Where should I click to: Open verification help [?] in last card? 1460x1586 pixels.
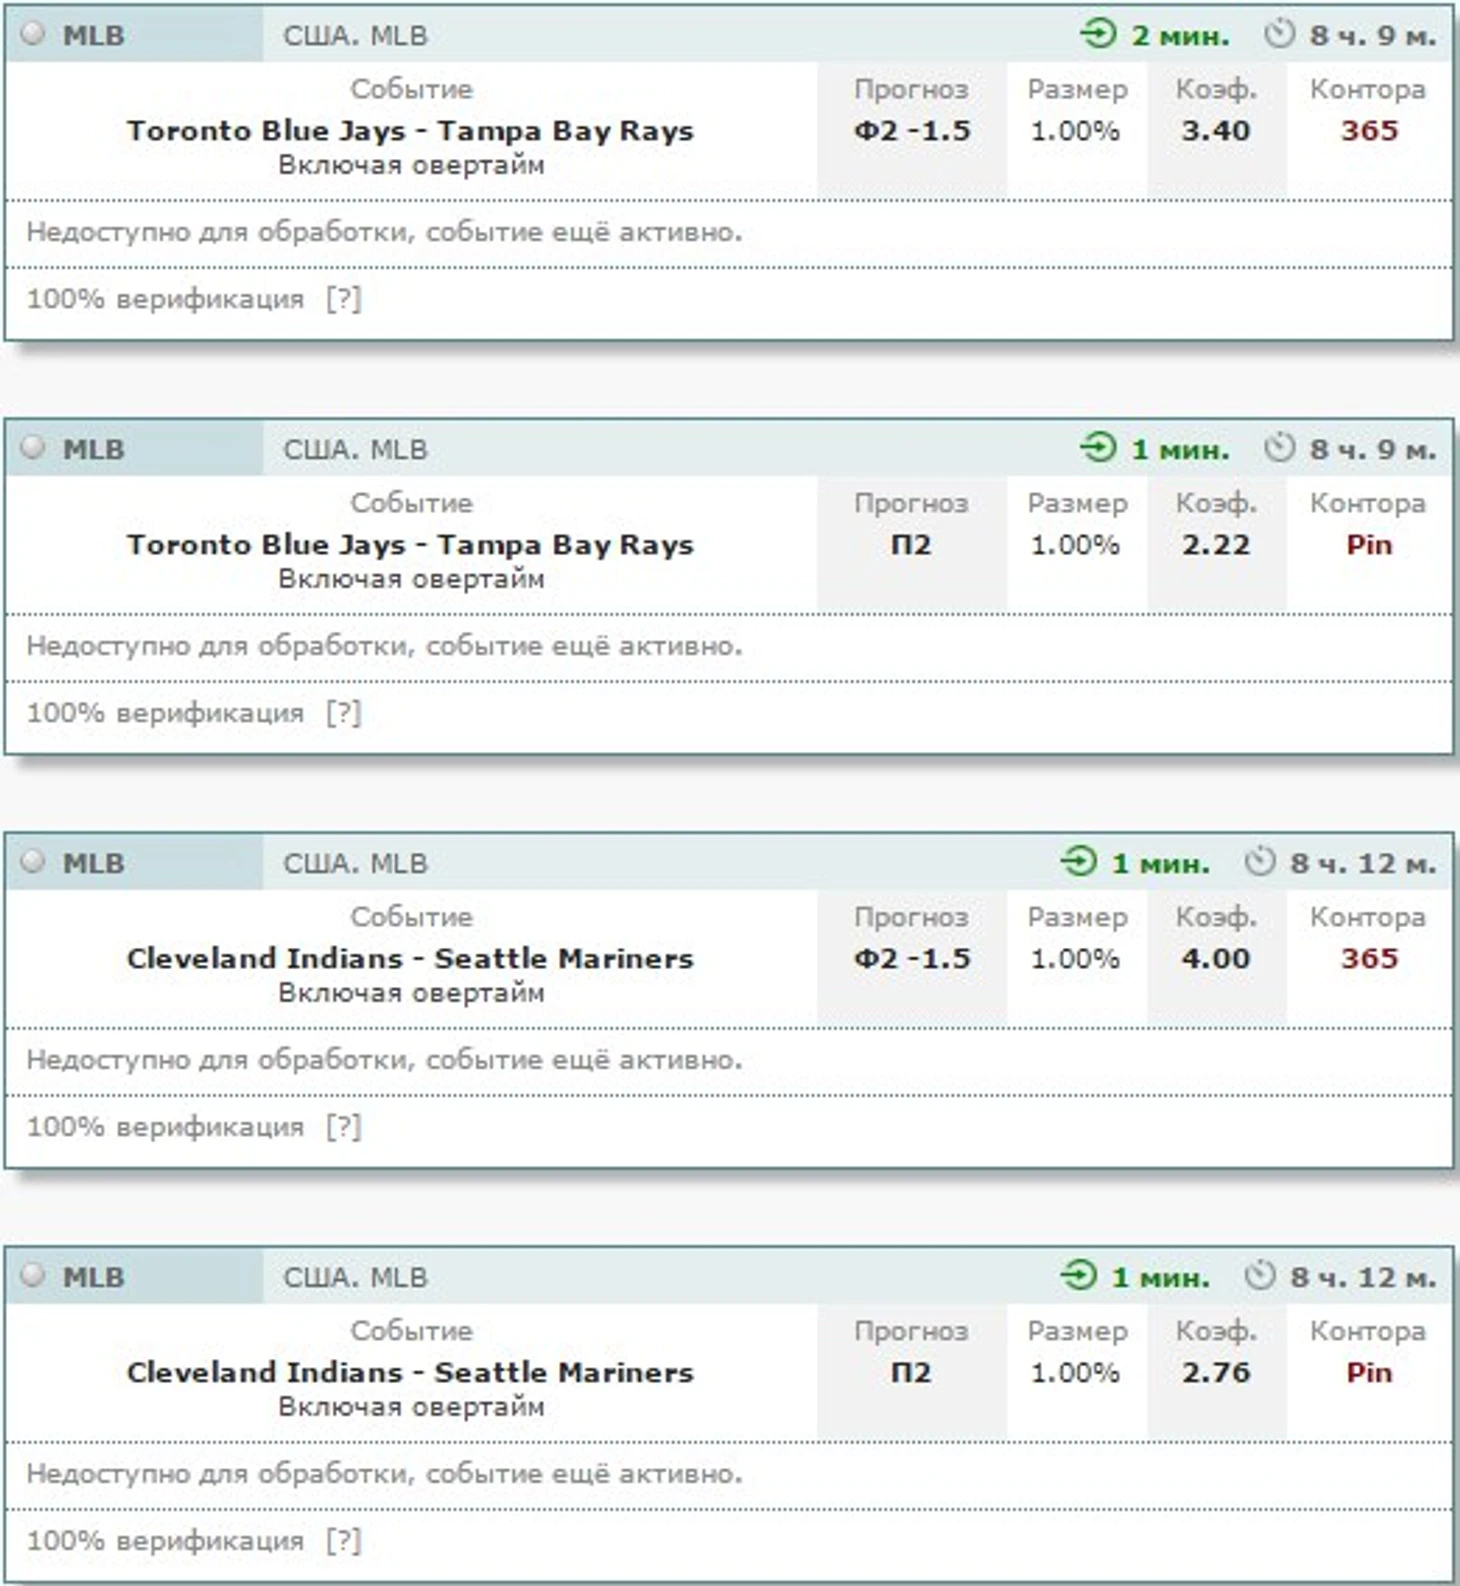pyautogui.click(x=343, y=1541)
